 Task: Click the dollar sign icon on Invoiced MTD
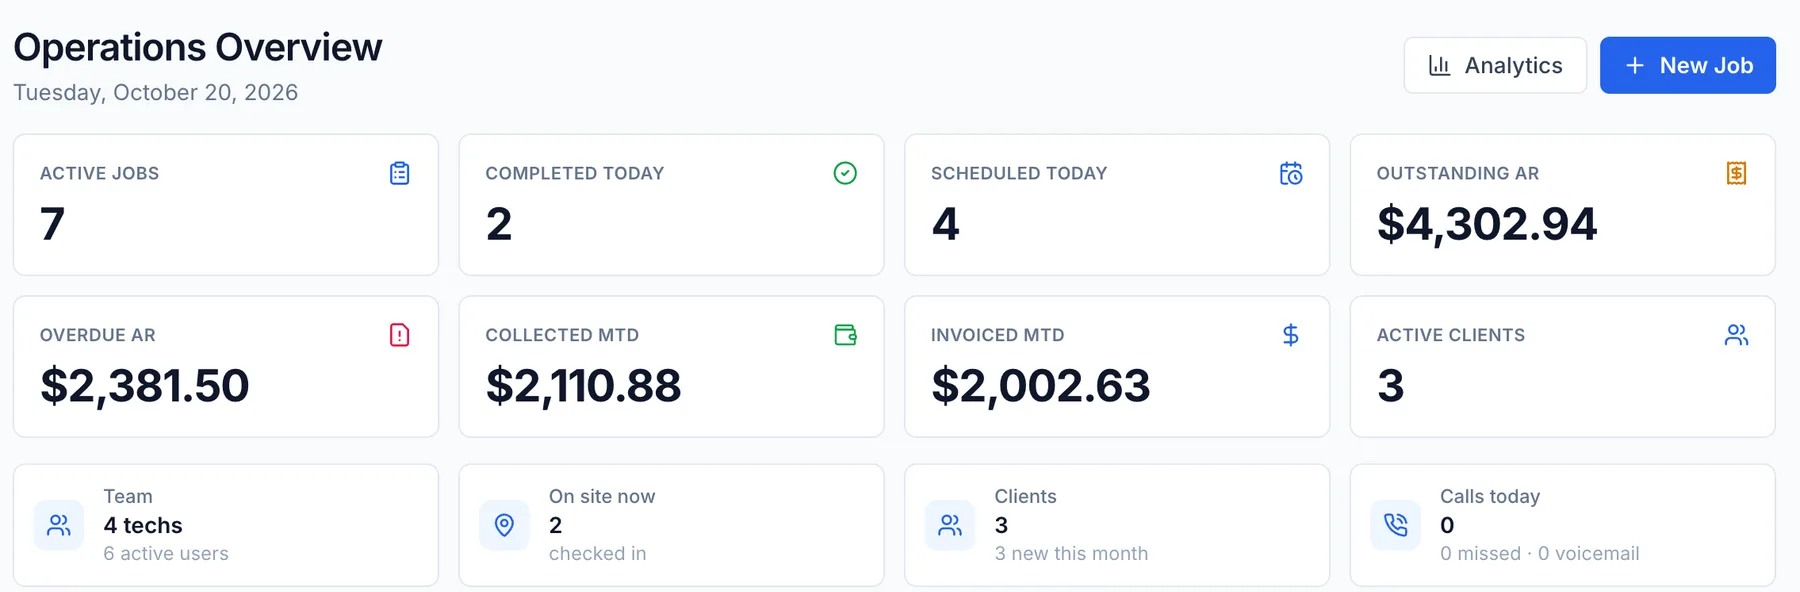point(1291,335)
